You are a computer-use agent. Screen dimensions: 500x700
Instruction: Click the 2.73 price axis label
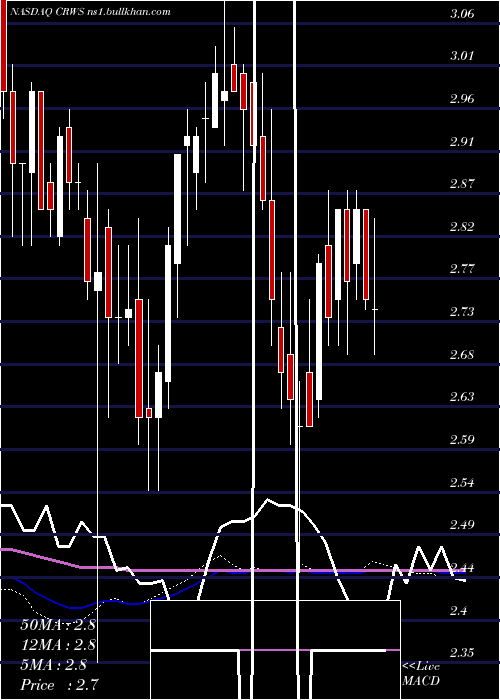point(462,312)
